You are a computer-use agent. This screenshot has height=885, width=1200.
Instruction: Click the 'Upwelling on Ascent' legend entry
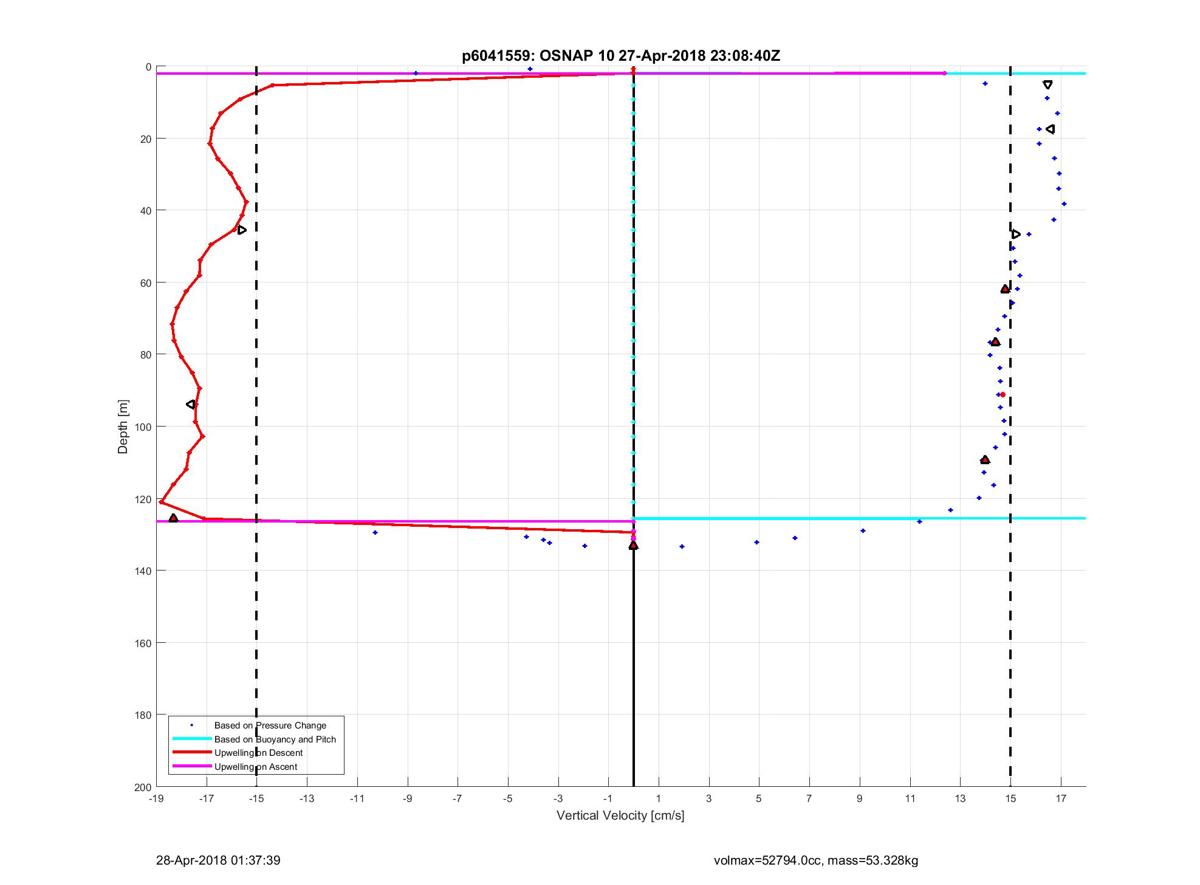(255, 766)
